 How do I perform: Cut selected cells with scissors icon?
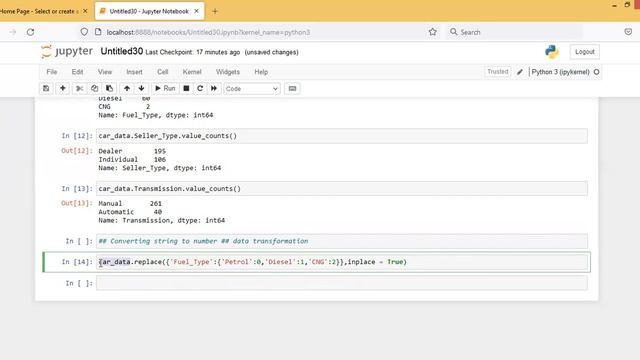pos(79,89)
